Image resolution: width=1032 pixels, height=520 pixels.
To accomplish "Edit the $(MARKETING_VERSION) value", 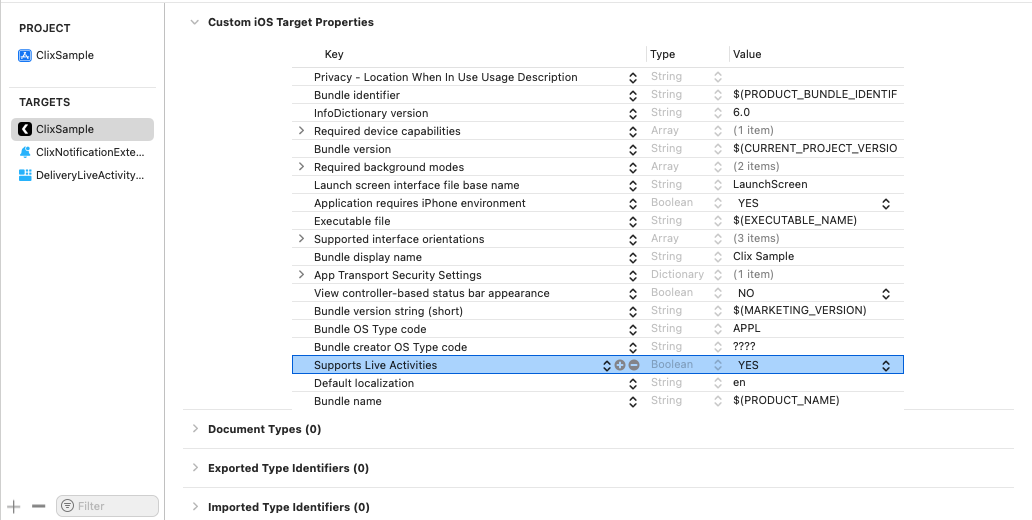I will [800, 310].
